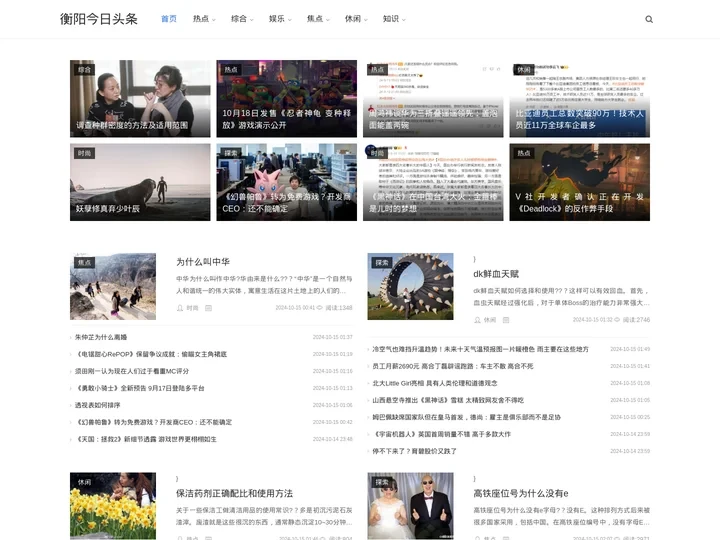Click author icon under 为什么叫中华
This screenshot has height=540, width=720.
click(x=180, y=308)
